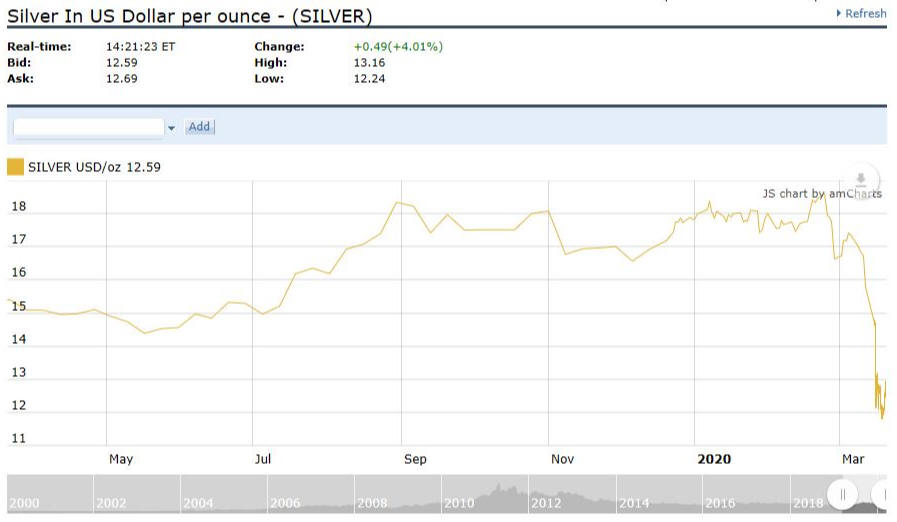Click the 2012 year on scrollbar timeline
The width and height of the screenshot is (897, 522).
point(546,503)
